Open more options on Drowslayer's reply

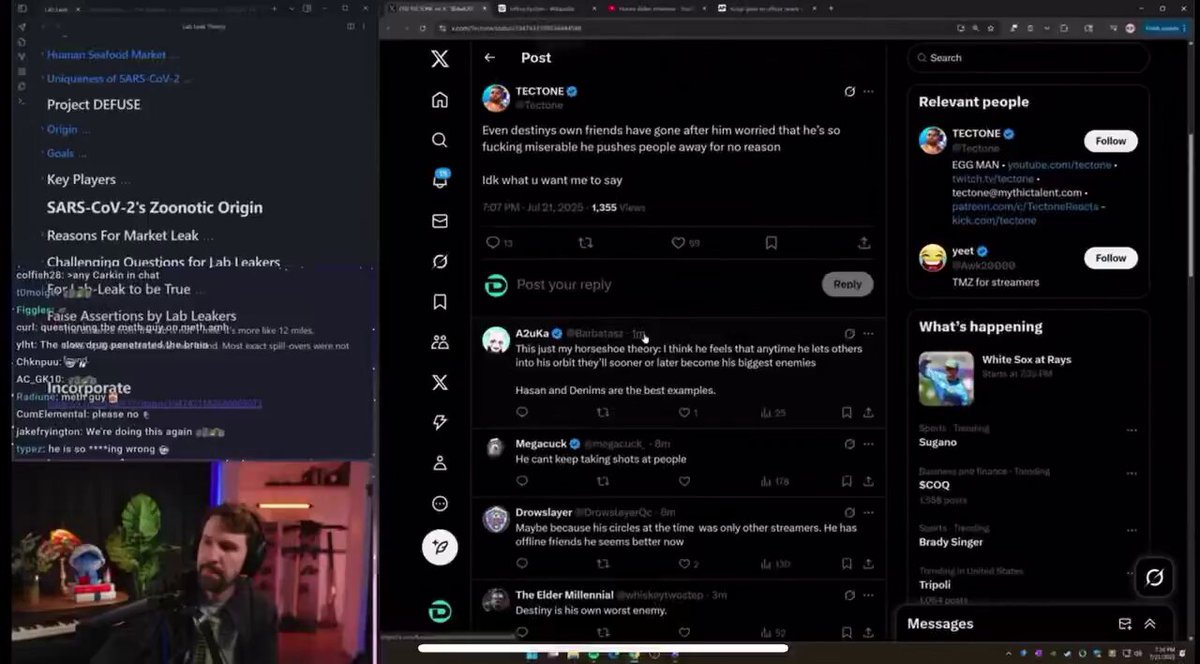coord(868,513)
